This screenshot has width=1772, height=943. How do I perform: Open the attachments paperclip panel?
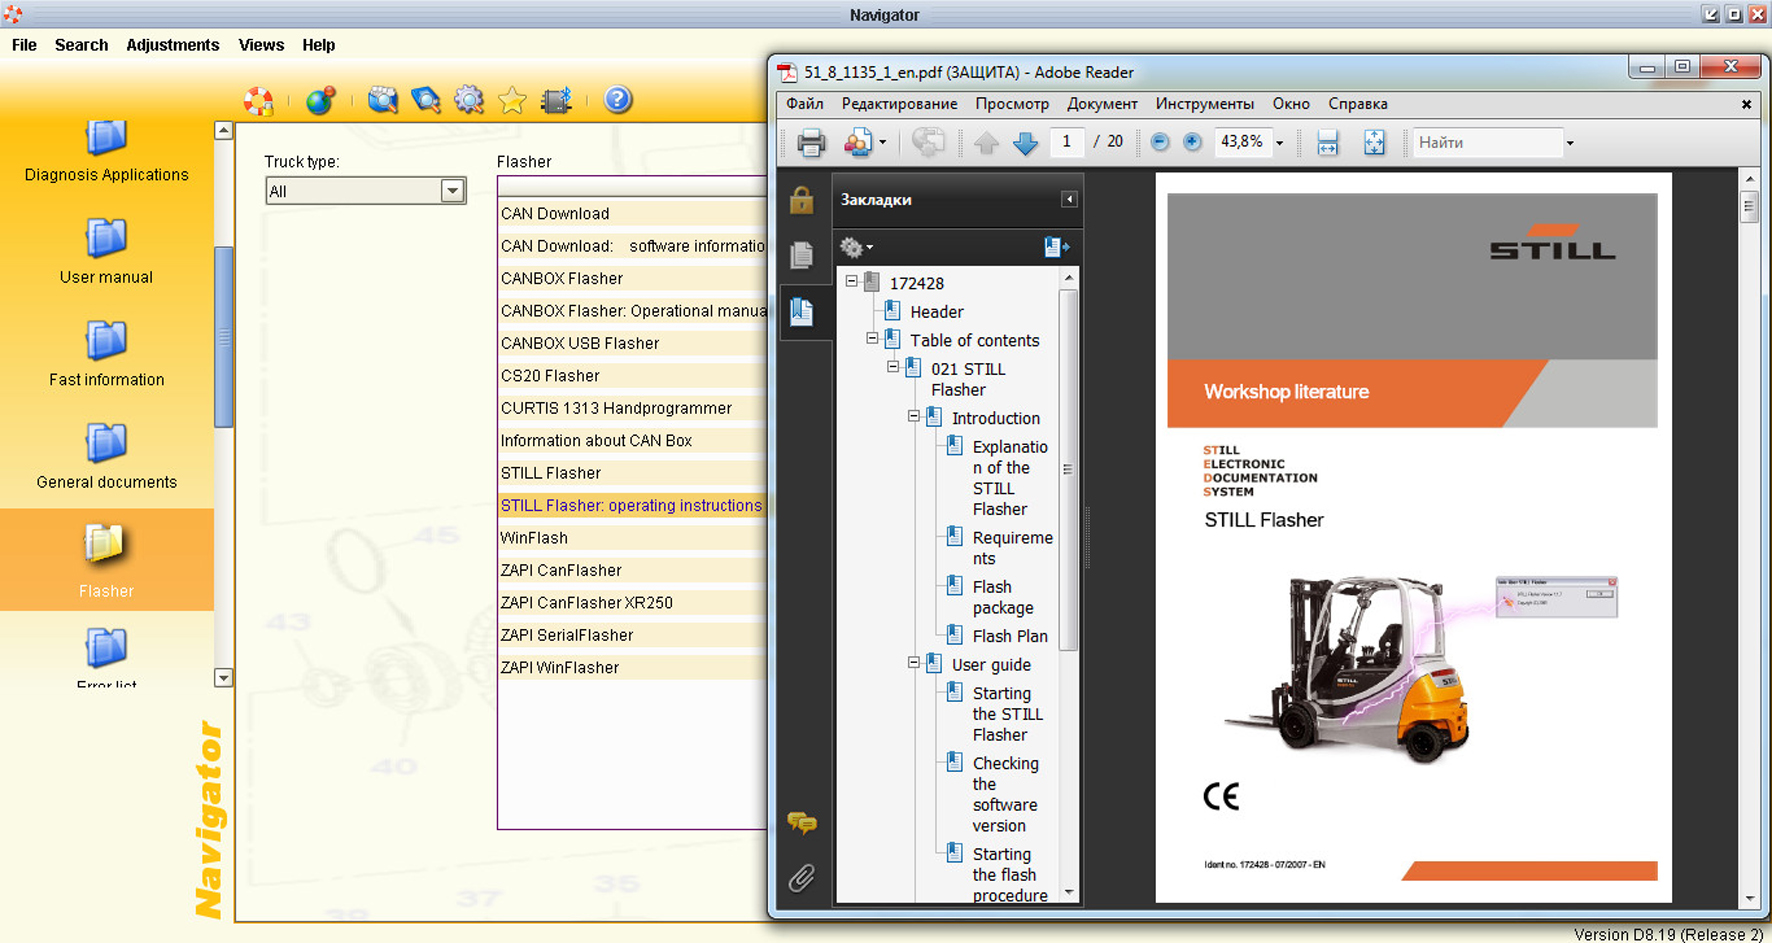click(x=802, y=878)
